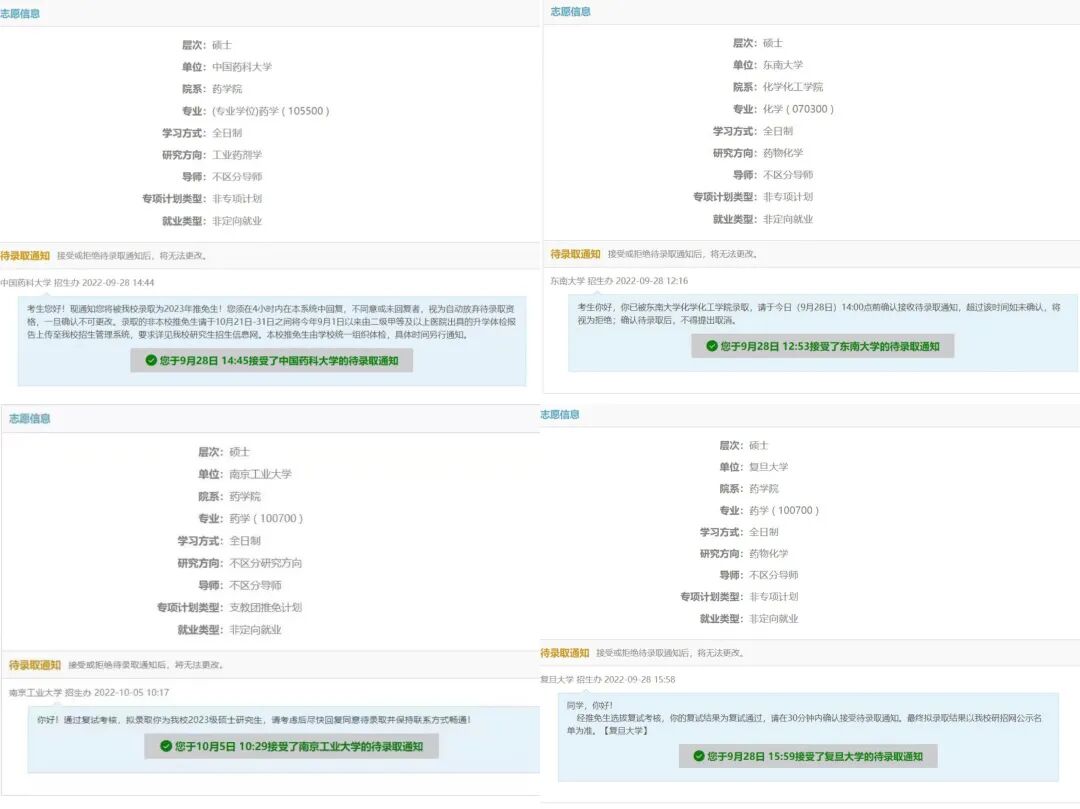Click the 东南大学 acceptance confirmation button
This screenshot has width=1080, height=809.
[x=822, y=346]
